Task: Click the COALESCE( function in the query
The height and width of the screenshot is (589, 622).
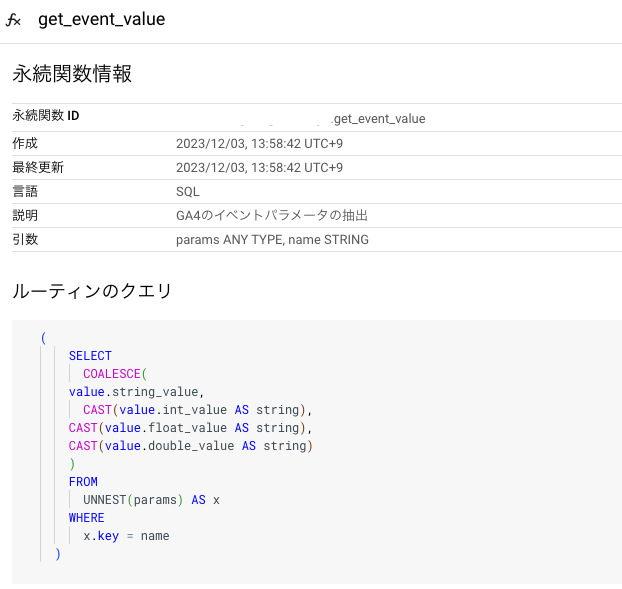Action: (115, 374)
